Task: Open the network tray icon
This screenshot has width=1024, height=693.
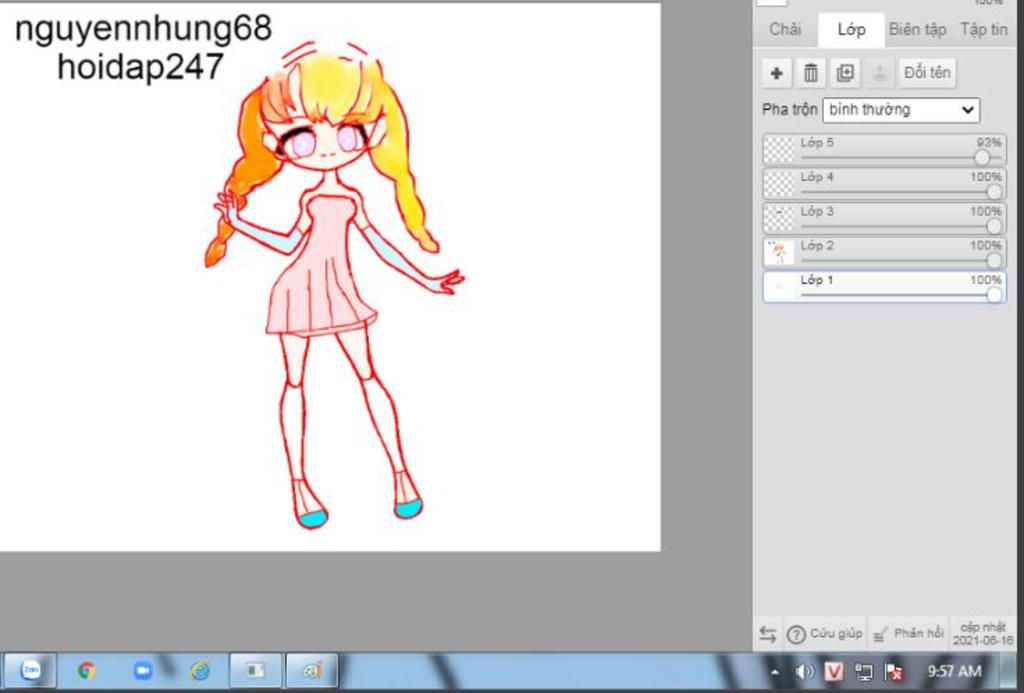Action: (x=864, y=671)
